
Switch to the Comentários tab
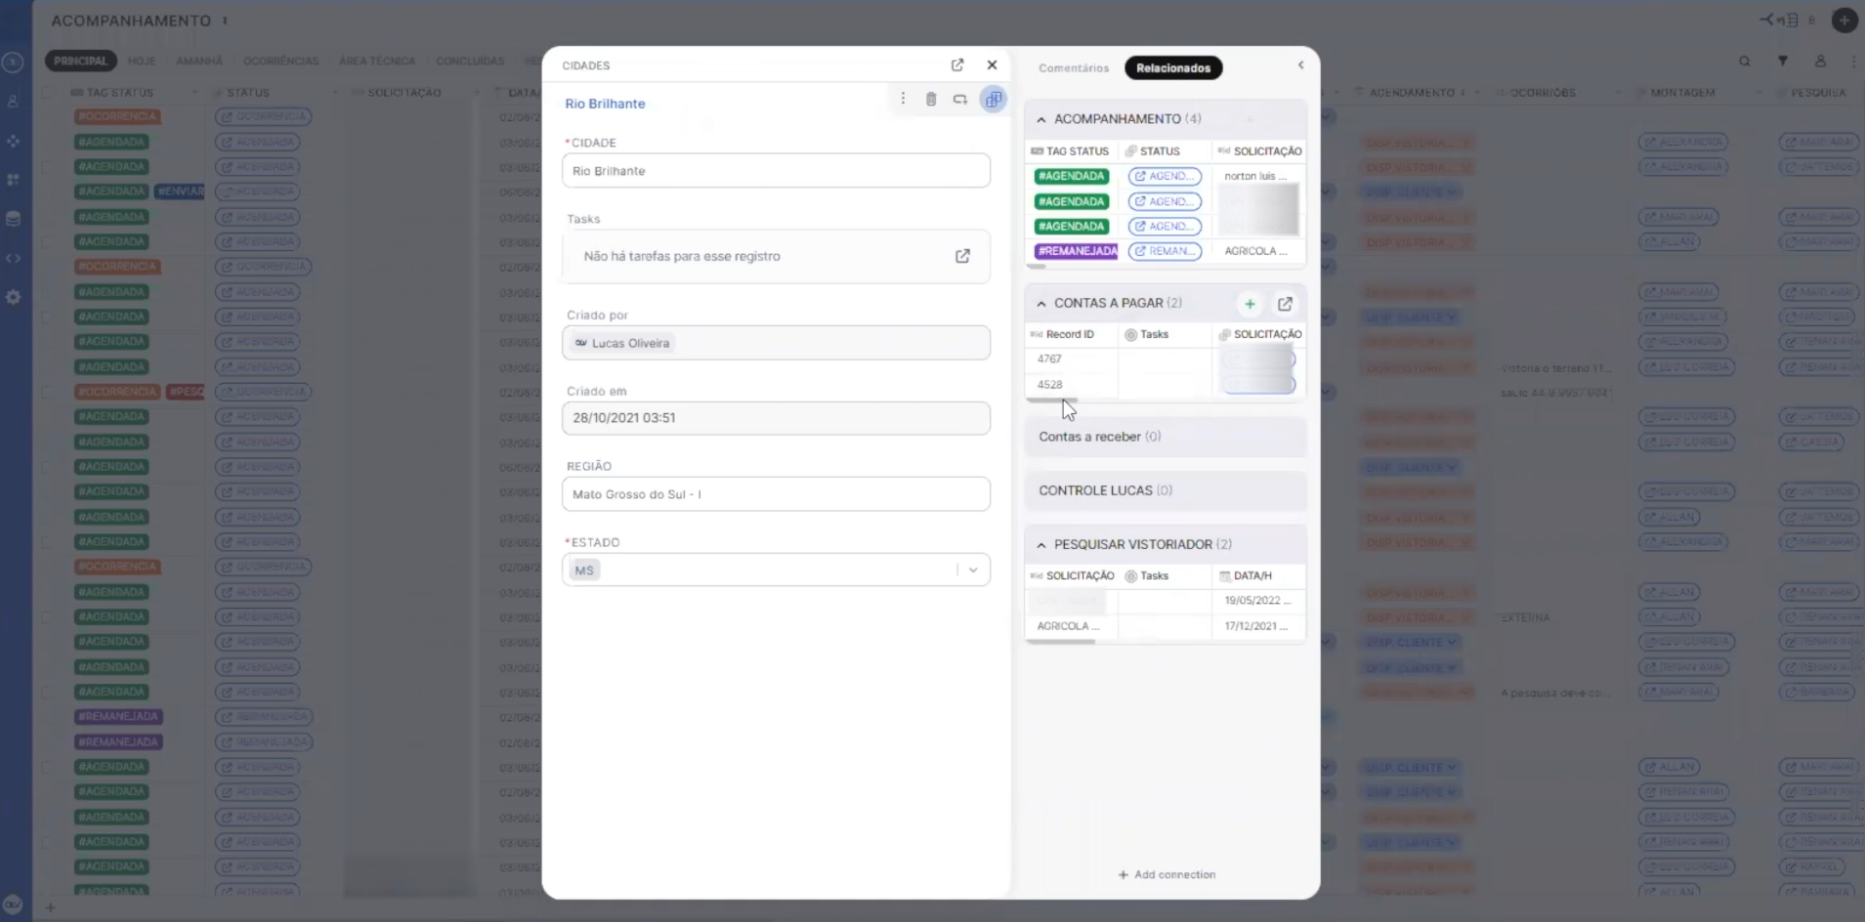pyautogui.click(x=1073, y=68)
